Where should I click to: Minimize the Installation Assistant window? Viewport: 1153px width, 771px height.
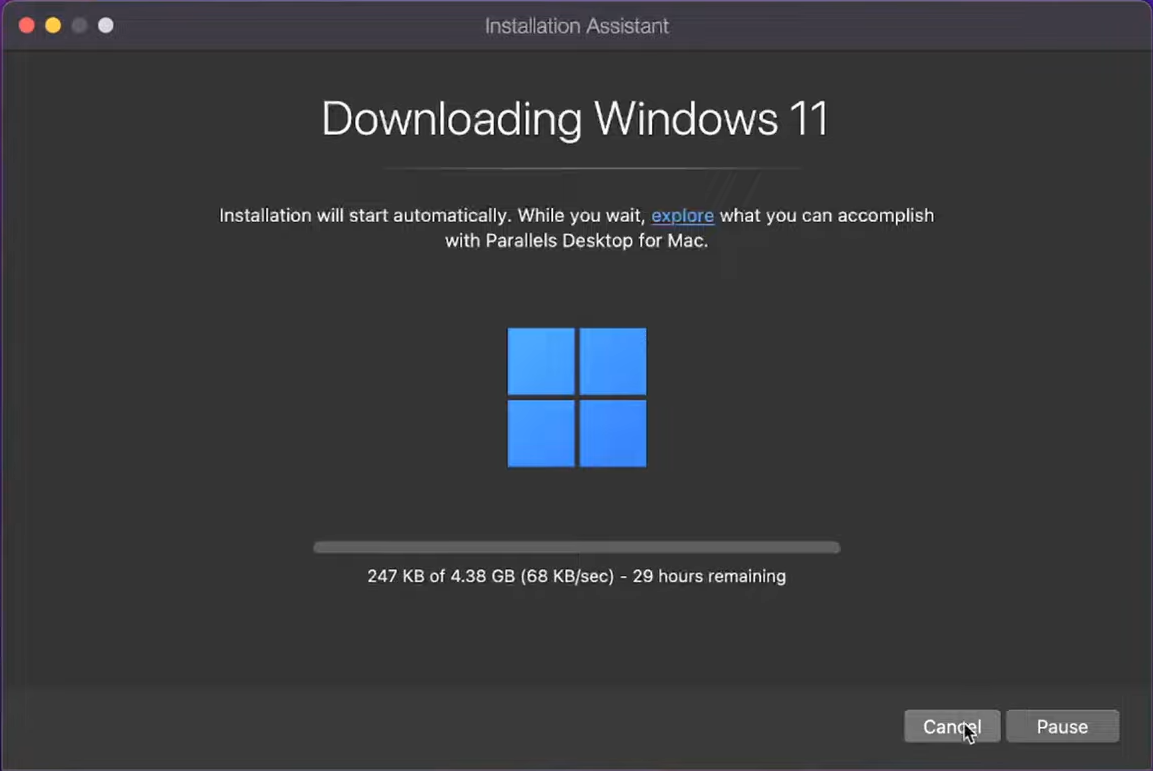(54, 26)
